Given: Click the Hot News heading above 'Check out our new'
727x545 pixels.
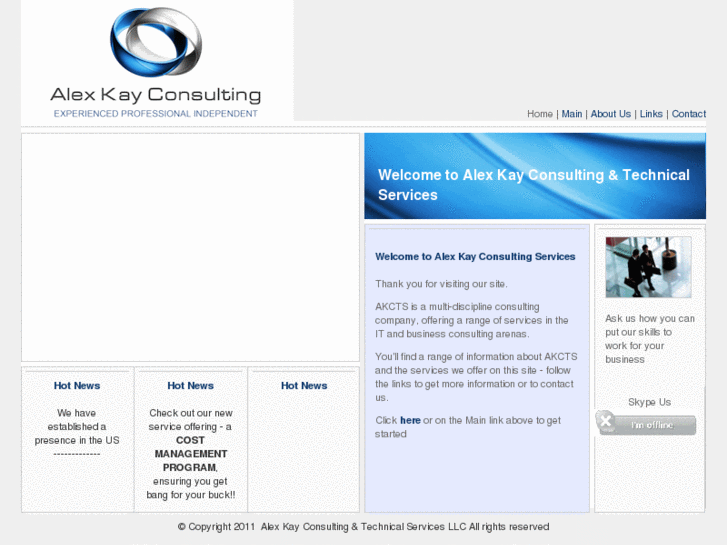Looking at the screenshot, I should click(x=191, y=385).
